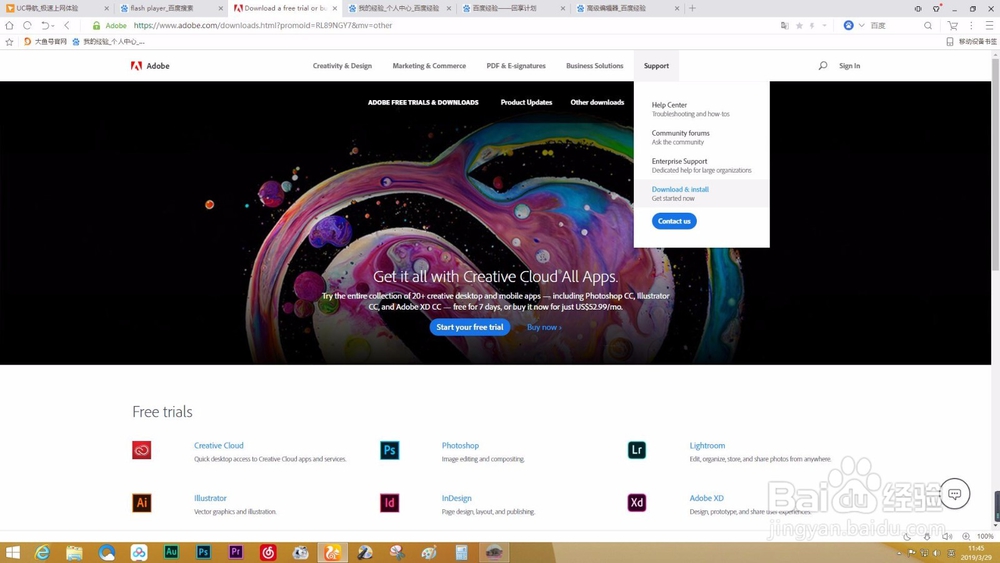
Task: Switch to the UC导航 browser tab
Action: [56, 8]
